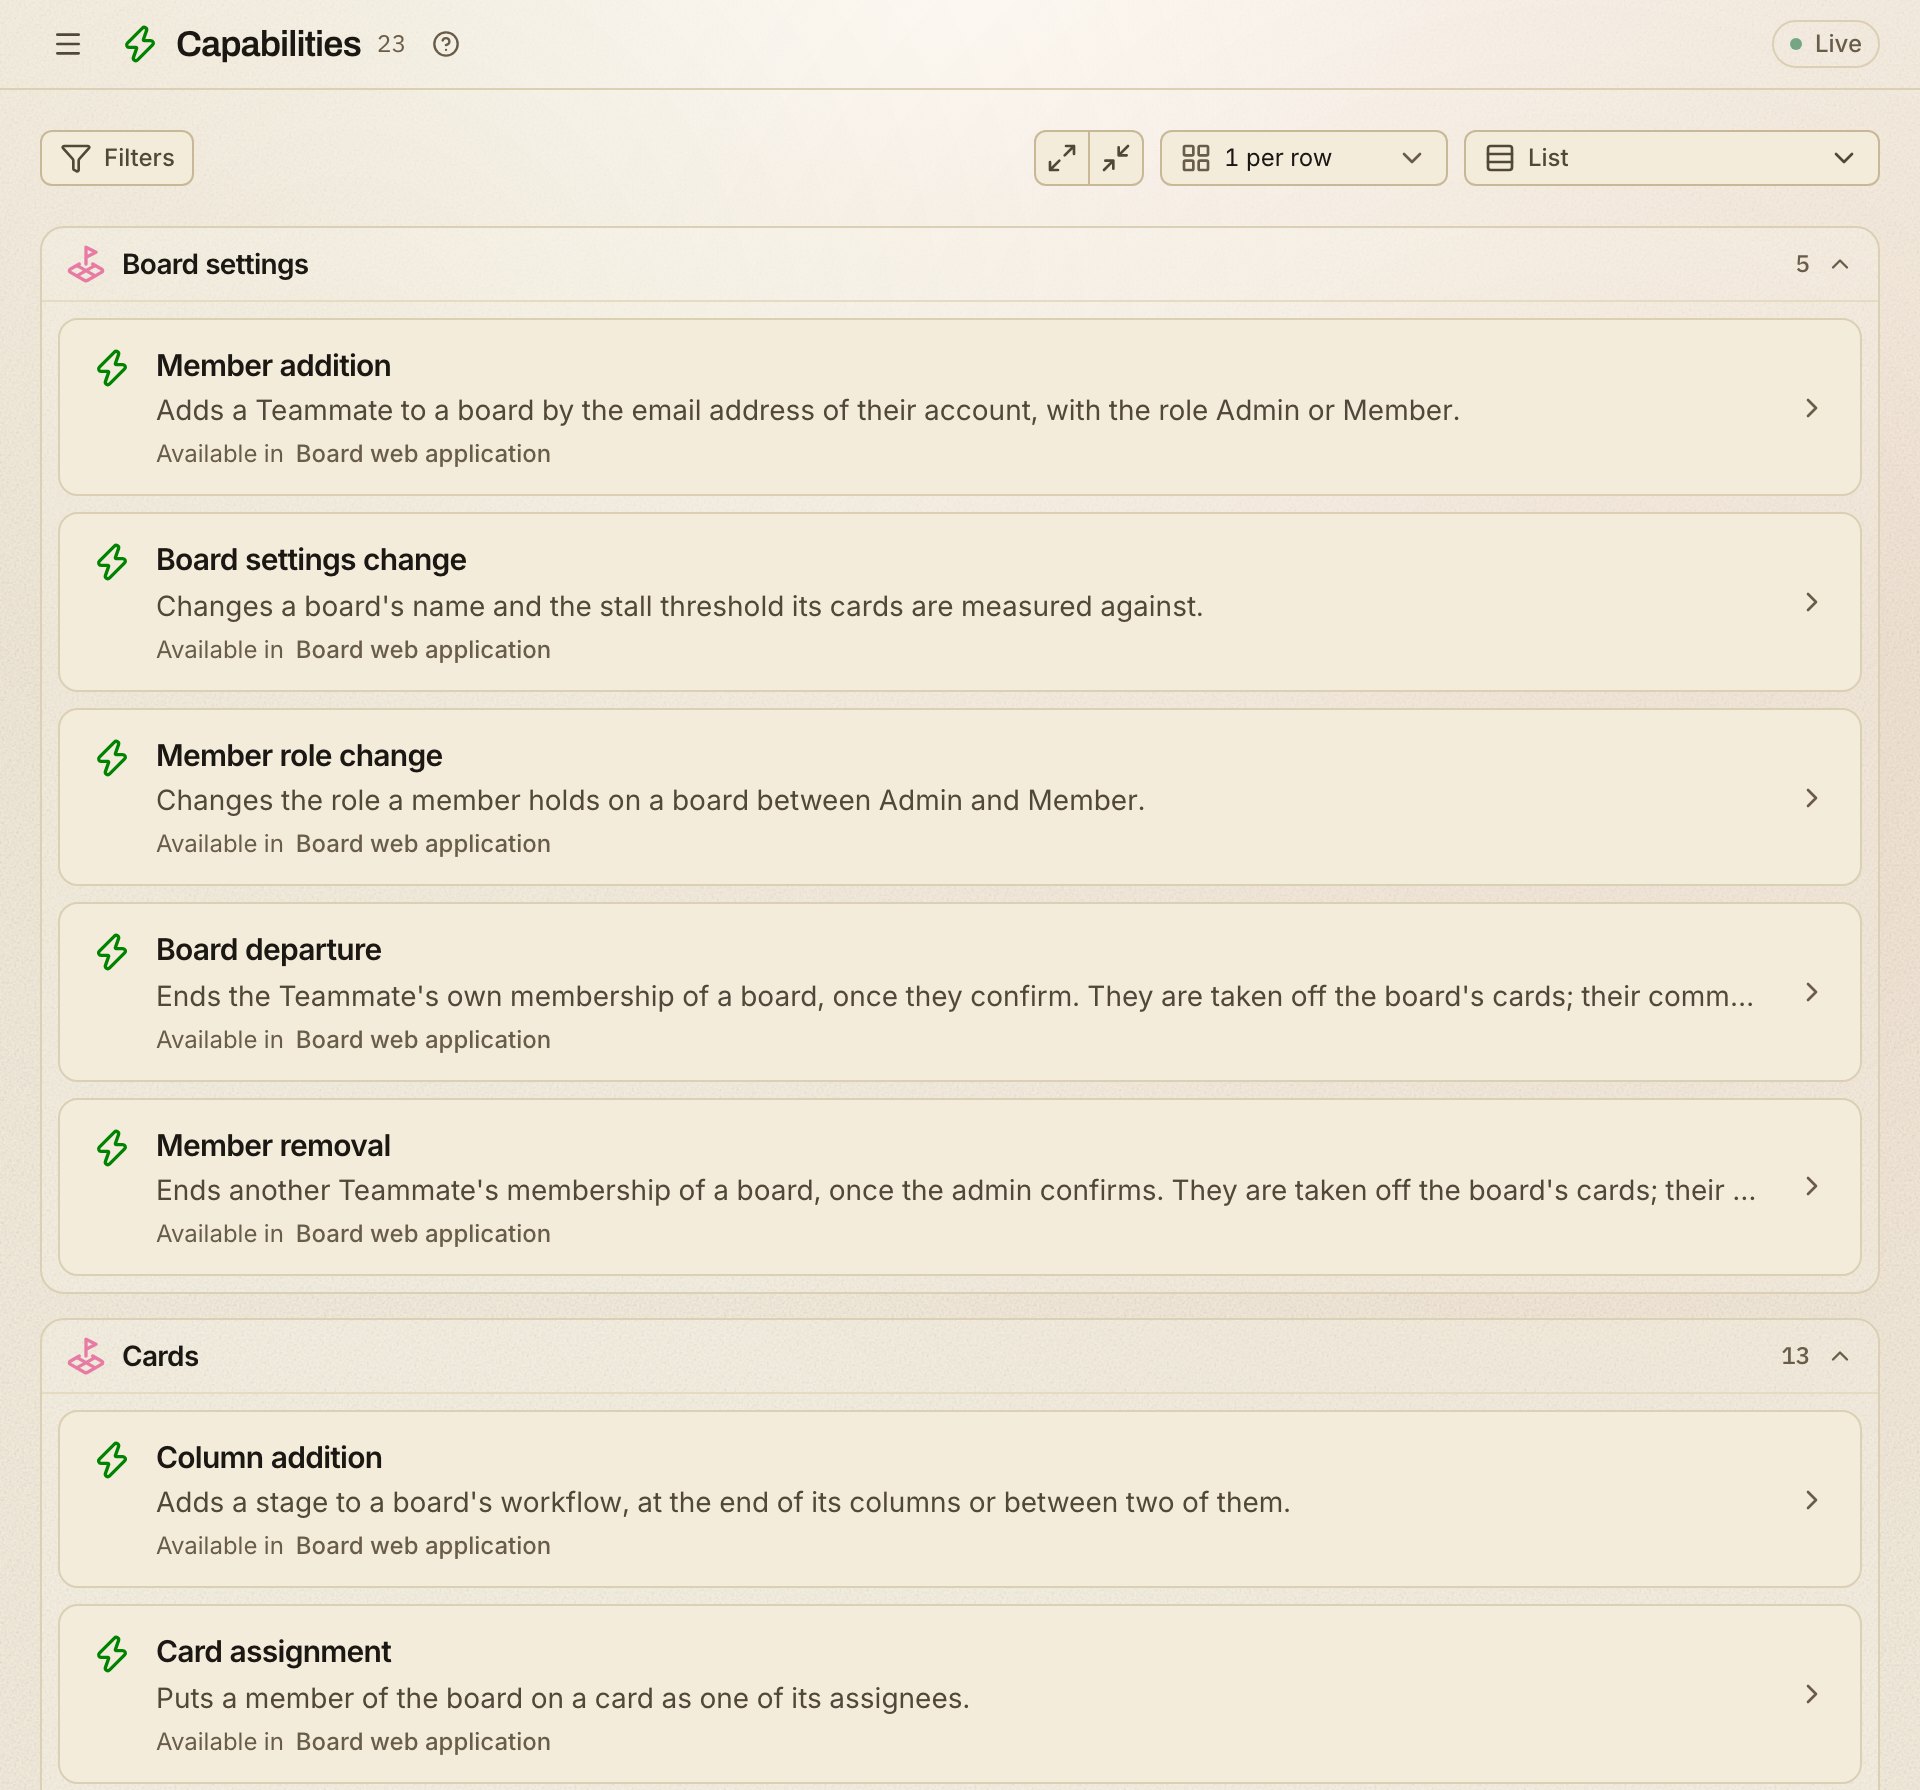Screen dimensions: 1920x1790
Task: Open Board departure chevron arrow
Action: coord(1811,992)
